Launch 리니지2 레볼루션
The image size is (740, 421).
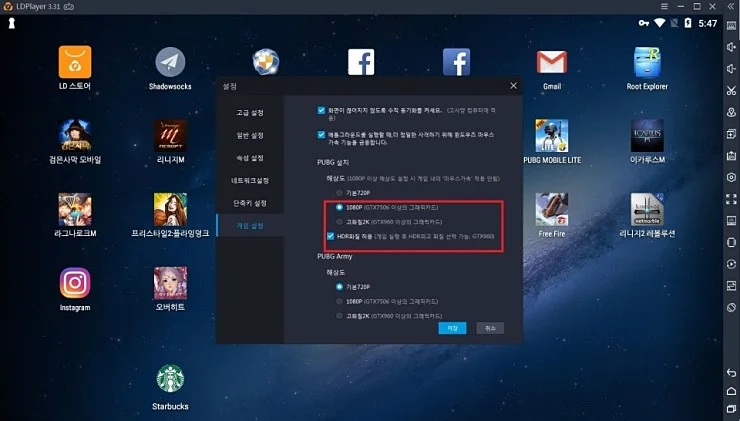coord(647,209)
